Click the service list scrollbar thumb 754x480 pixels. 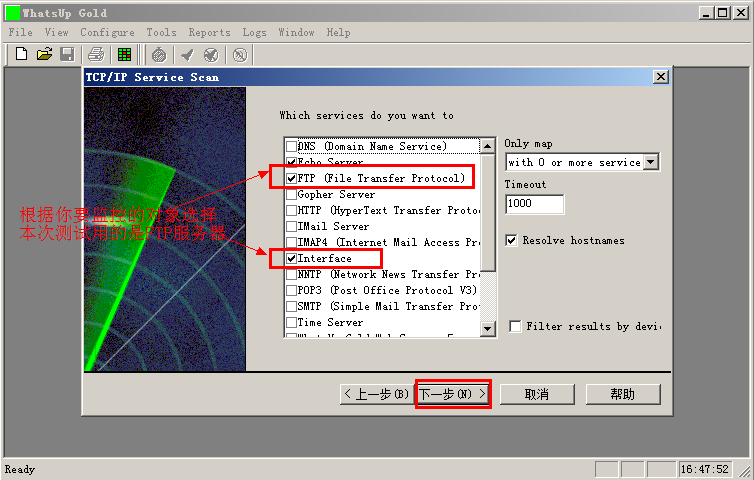(487, 212)
